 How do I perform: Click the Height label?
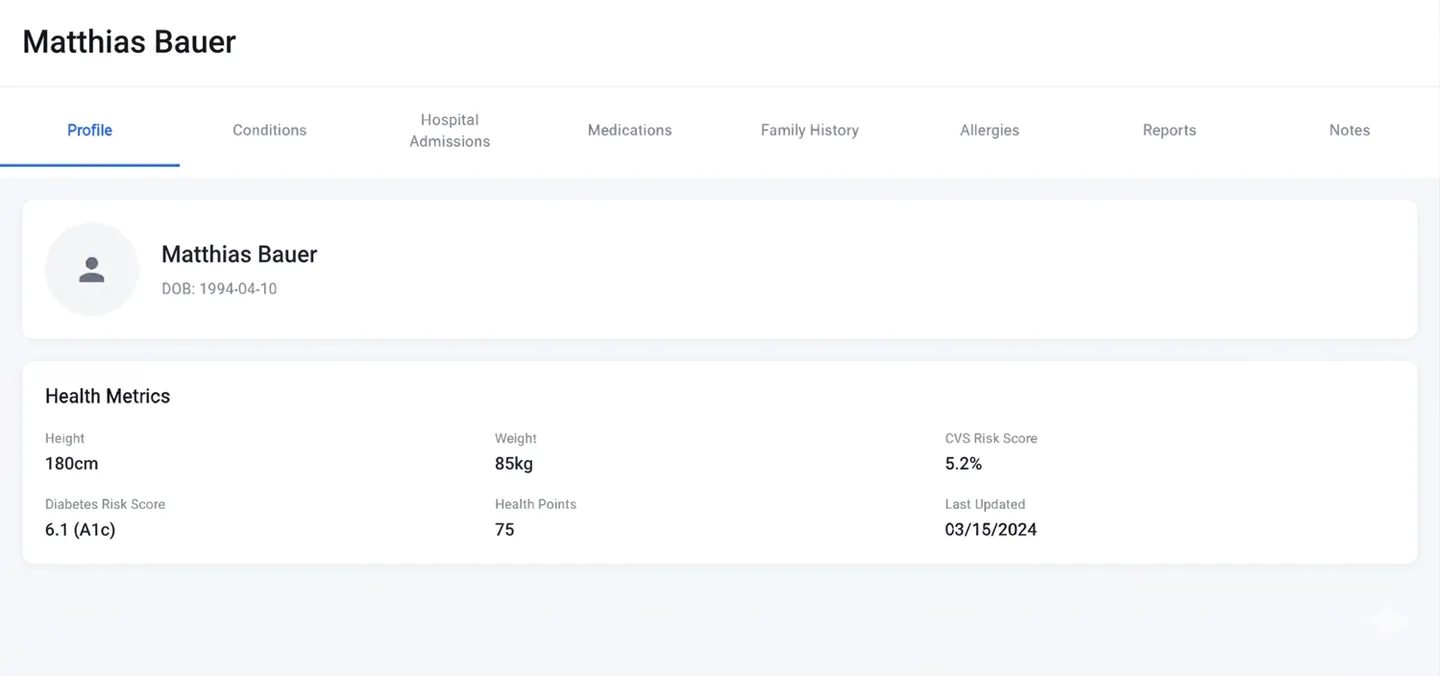coord(65,438)
